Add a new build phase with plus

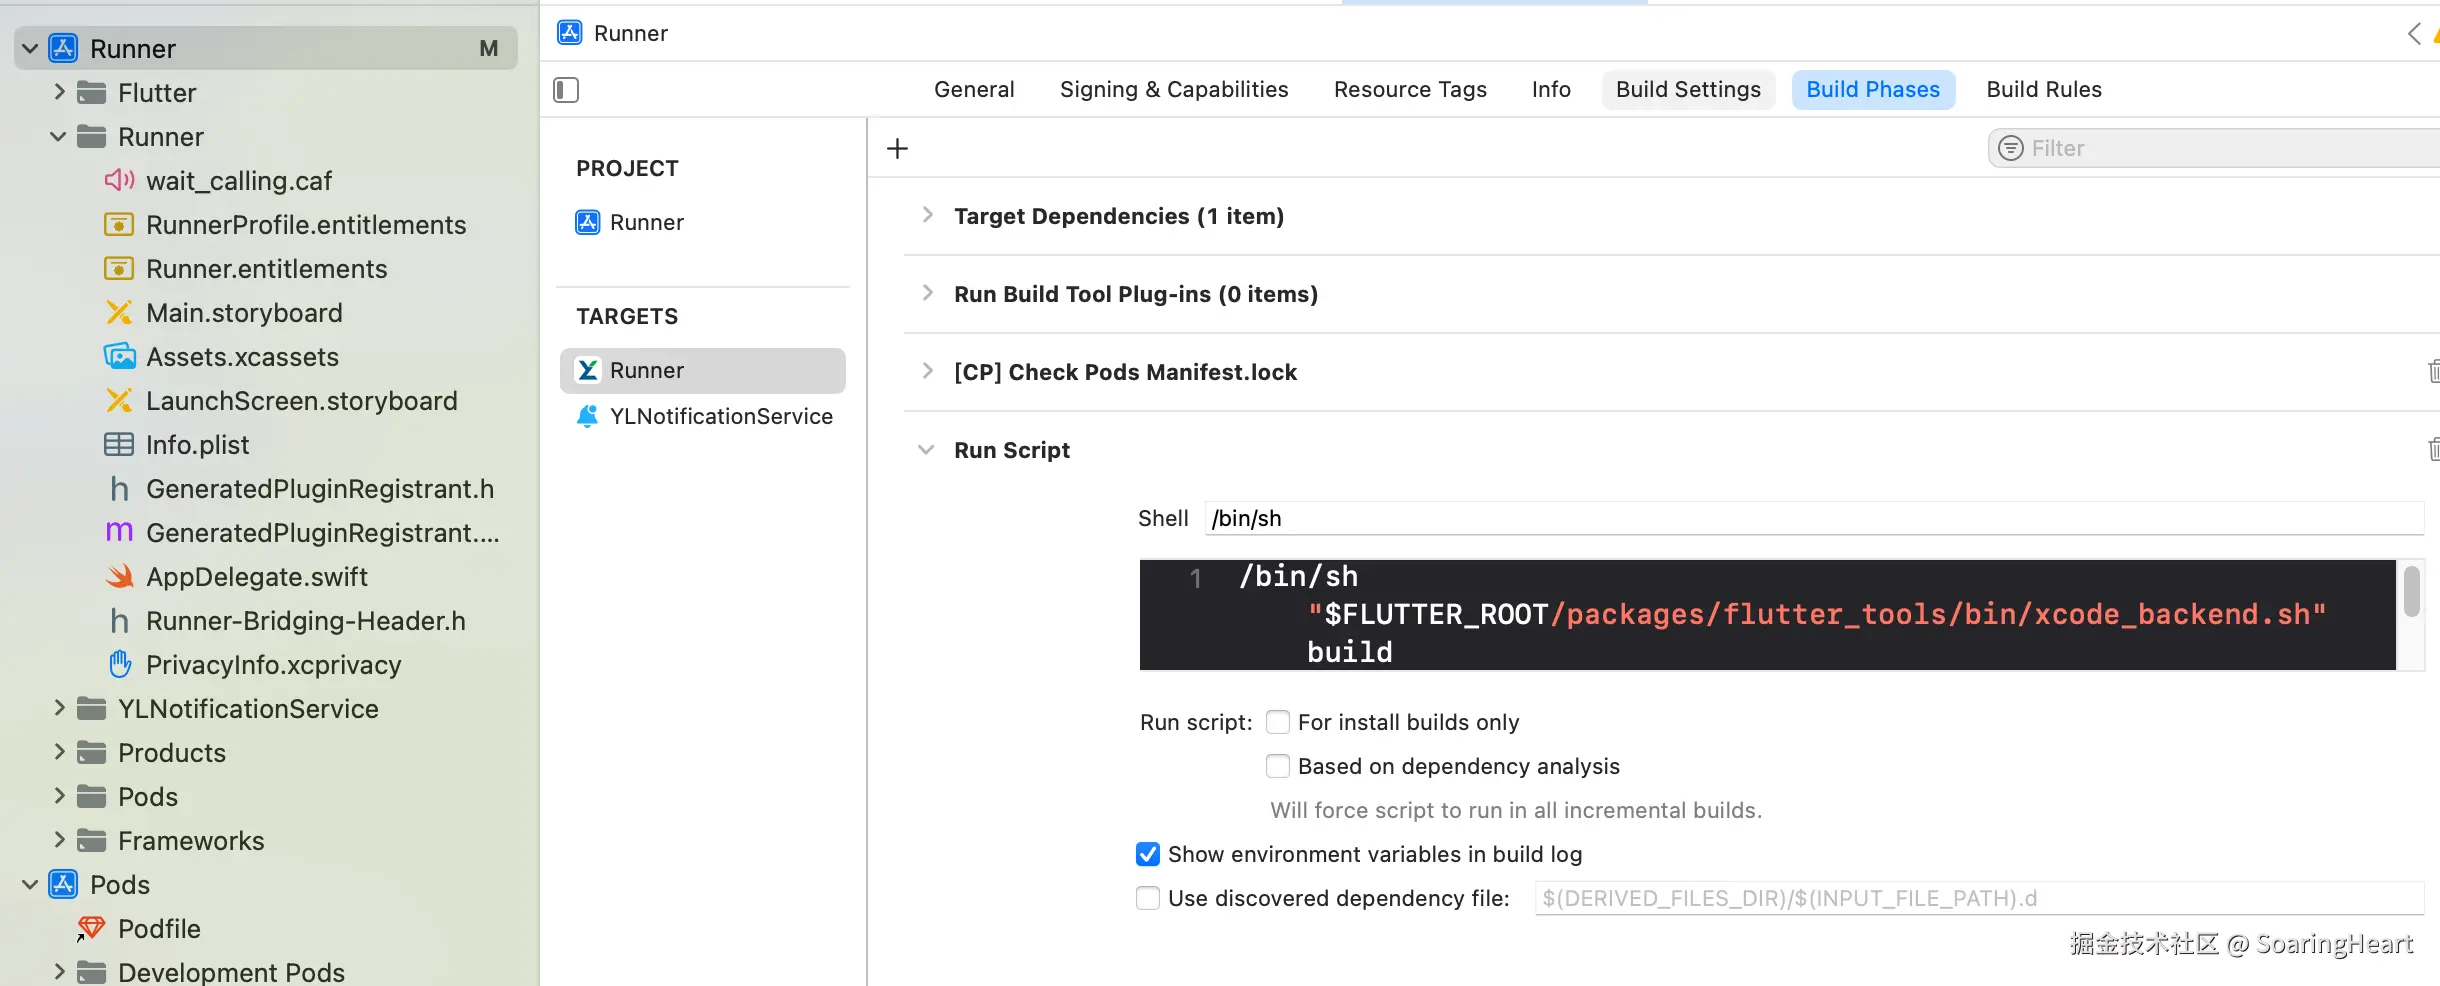tap(897, 148)
